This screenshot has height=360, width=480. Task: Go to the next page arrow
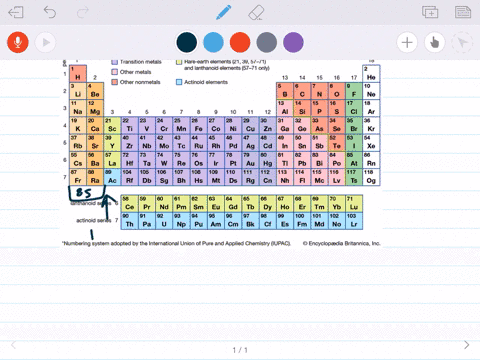click(467, 345)
